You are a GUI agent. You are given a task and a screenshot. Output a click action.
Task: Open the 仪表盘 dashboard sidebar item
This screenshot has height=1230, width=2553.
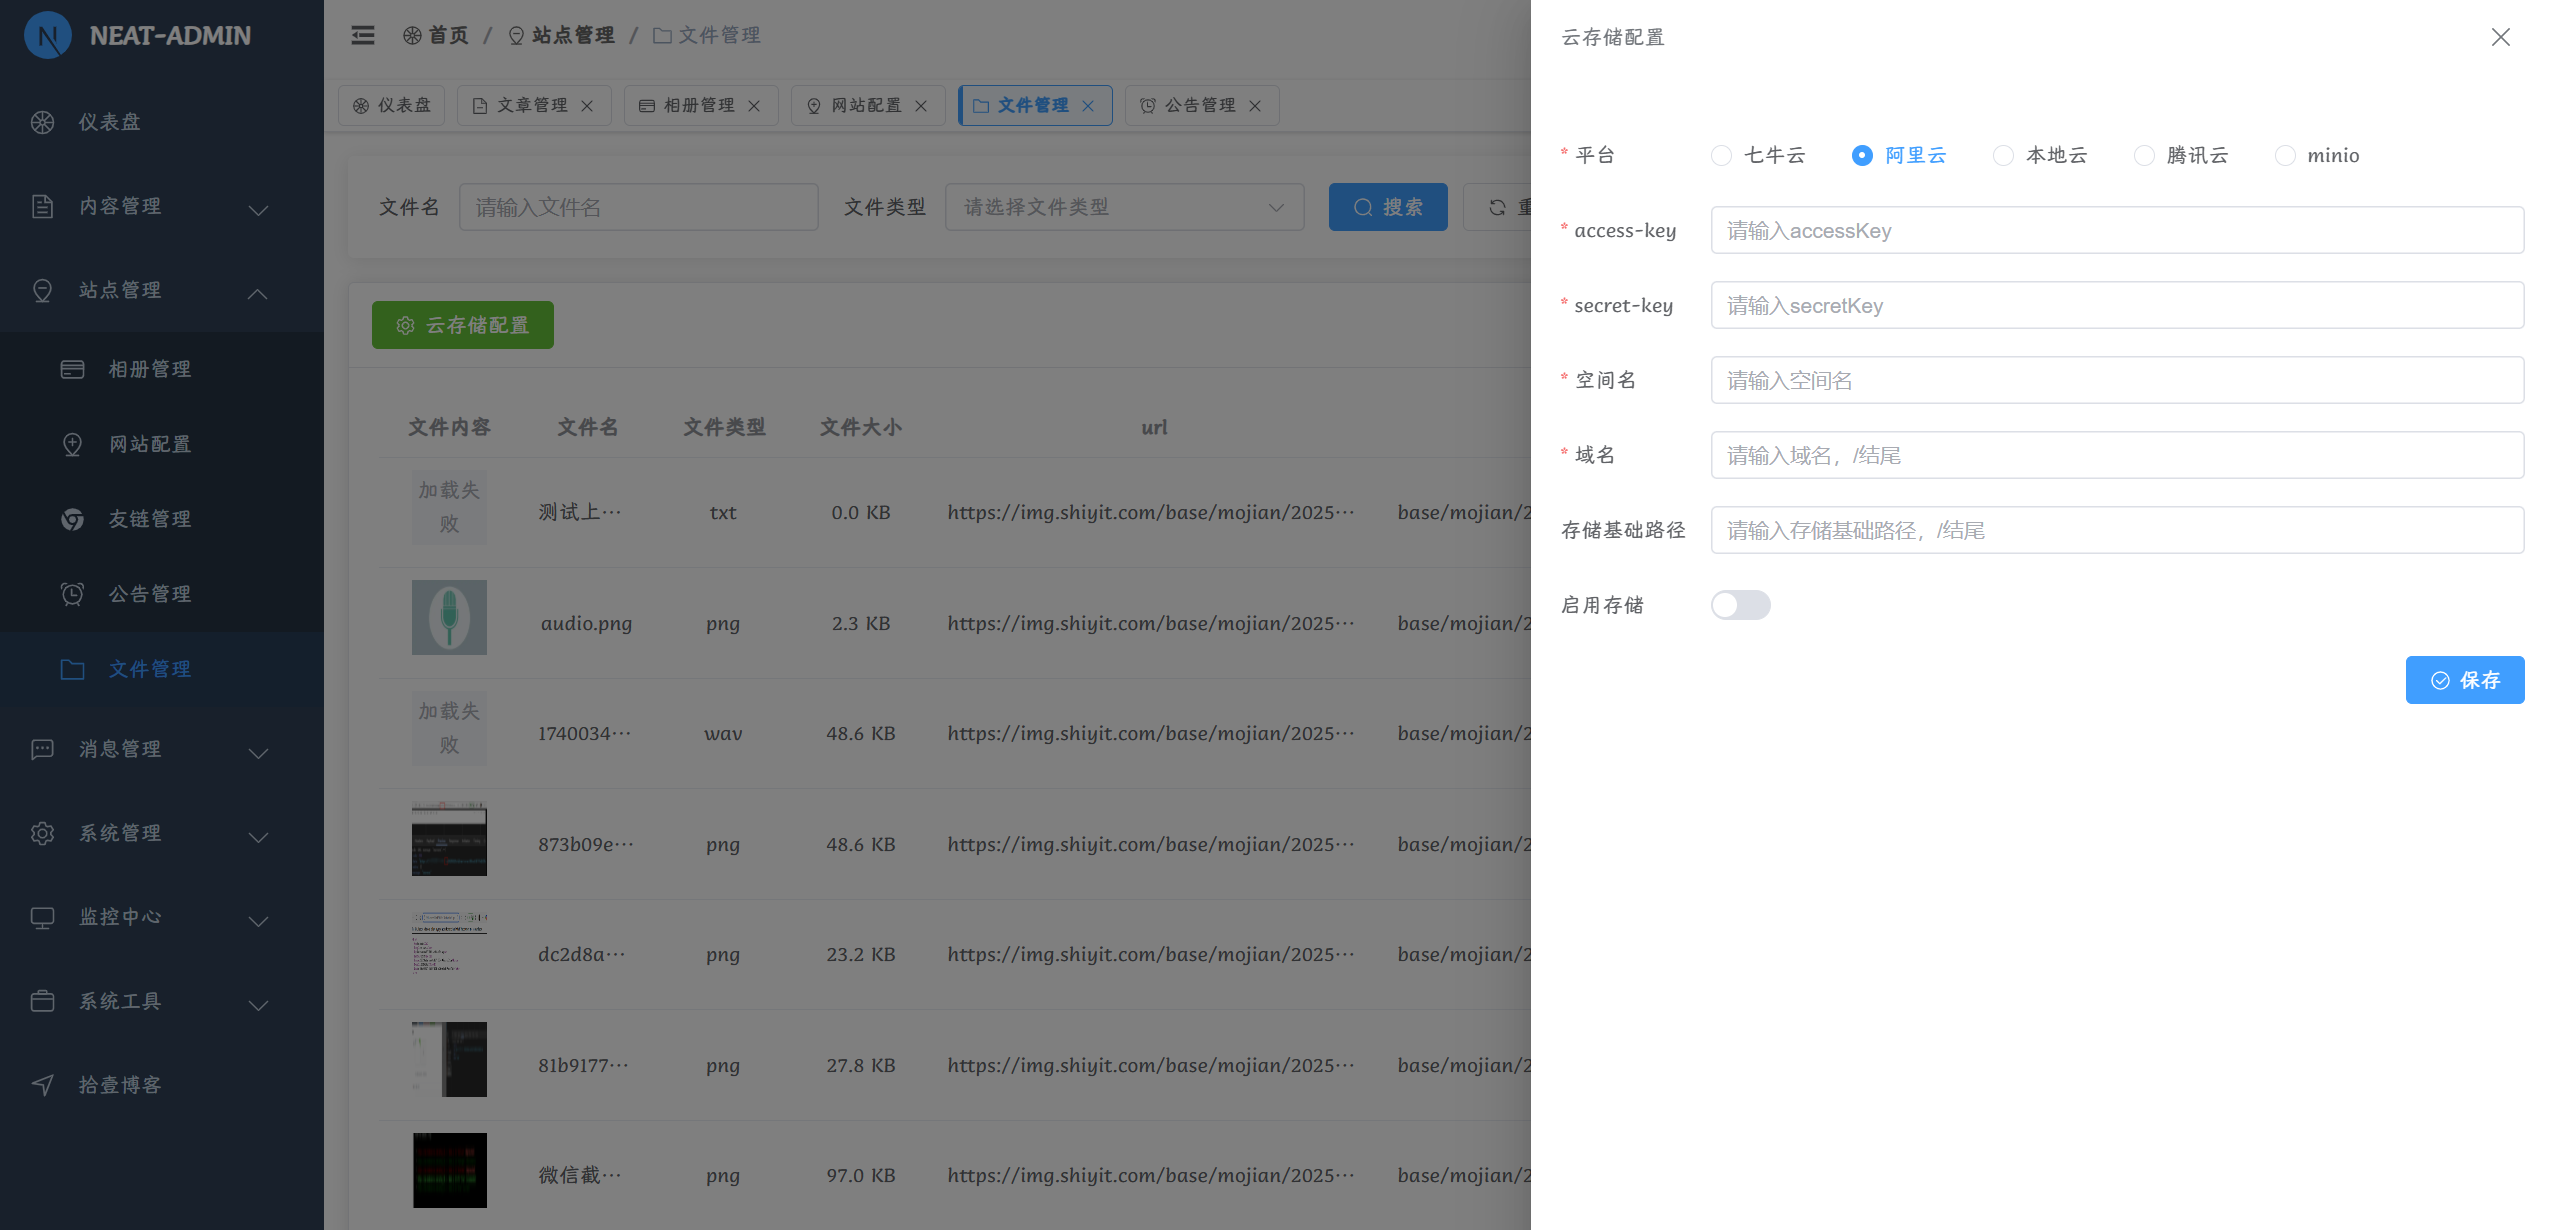110,122
